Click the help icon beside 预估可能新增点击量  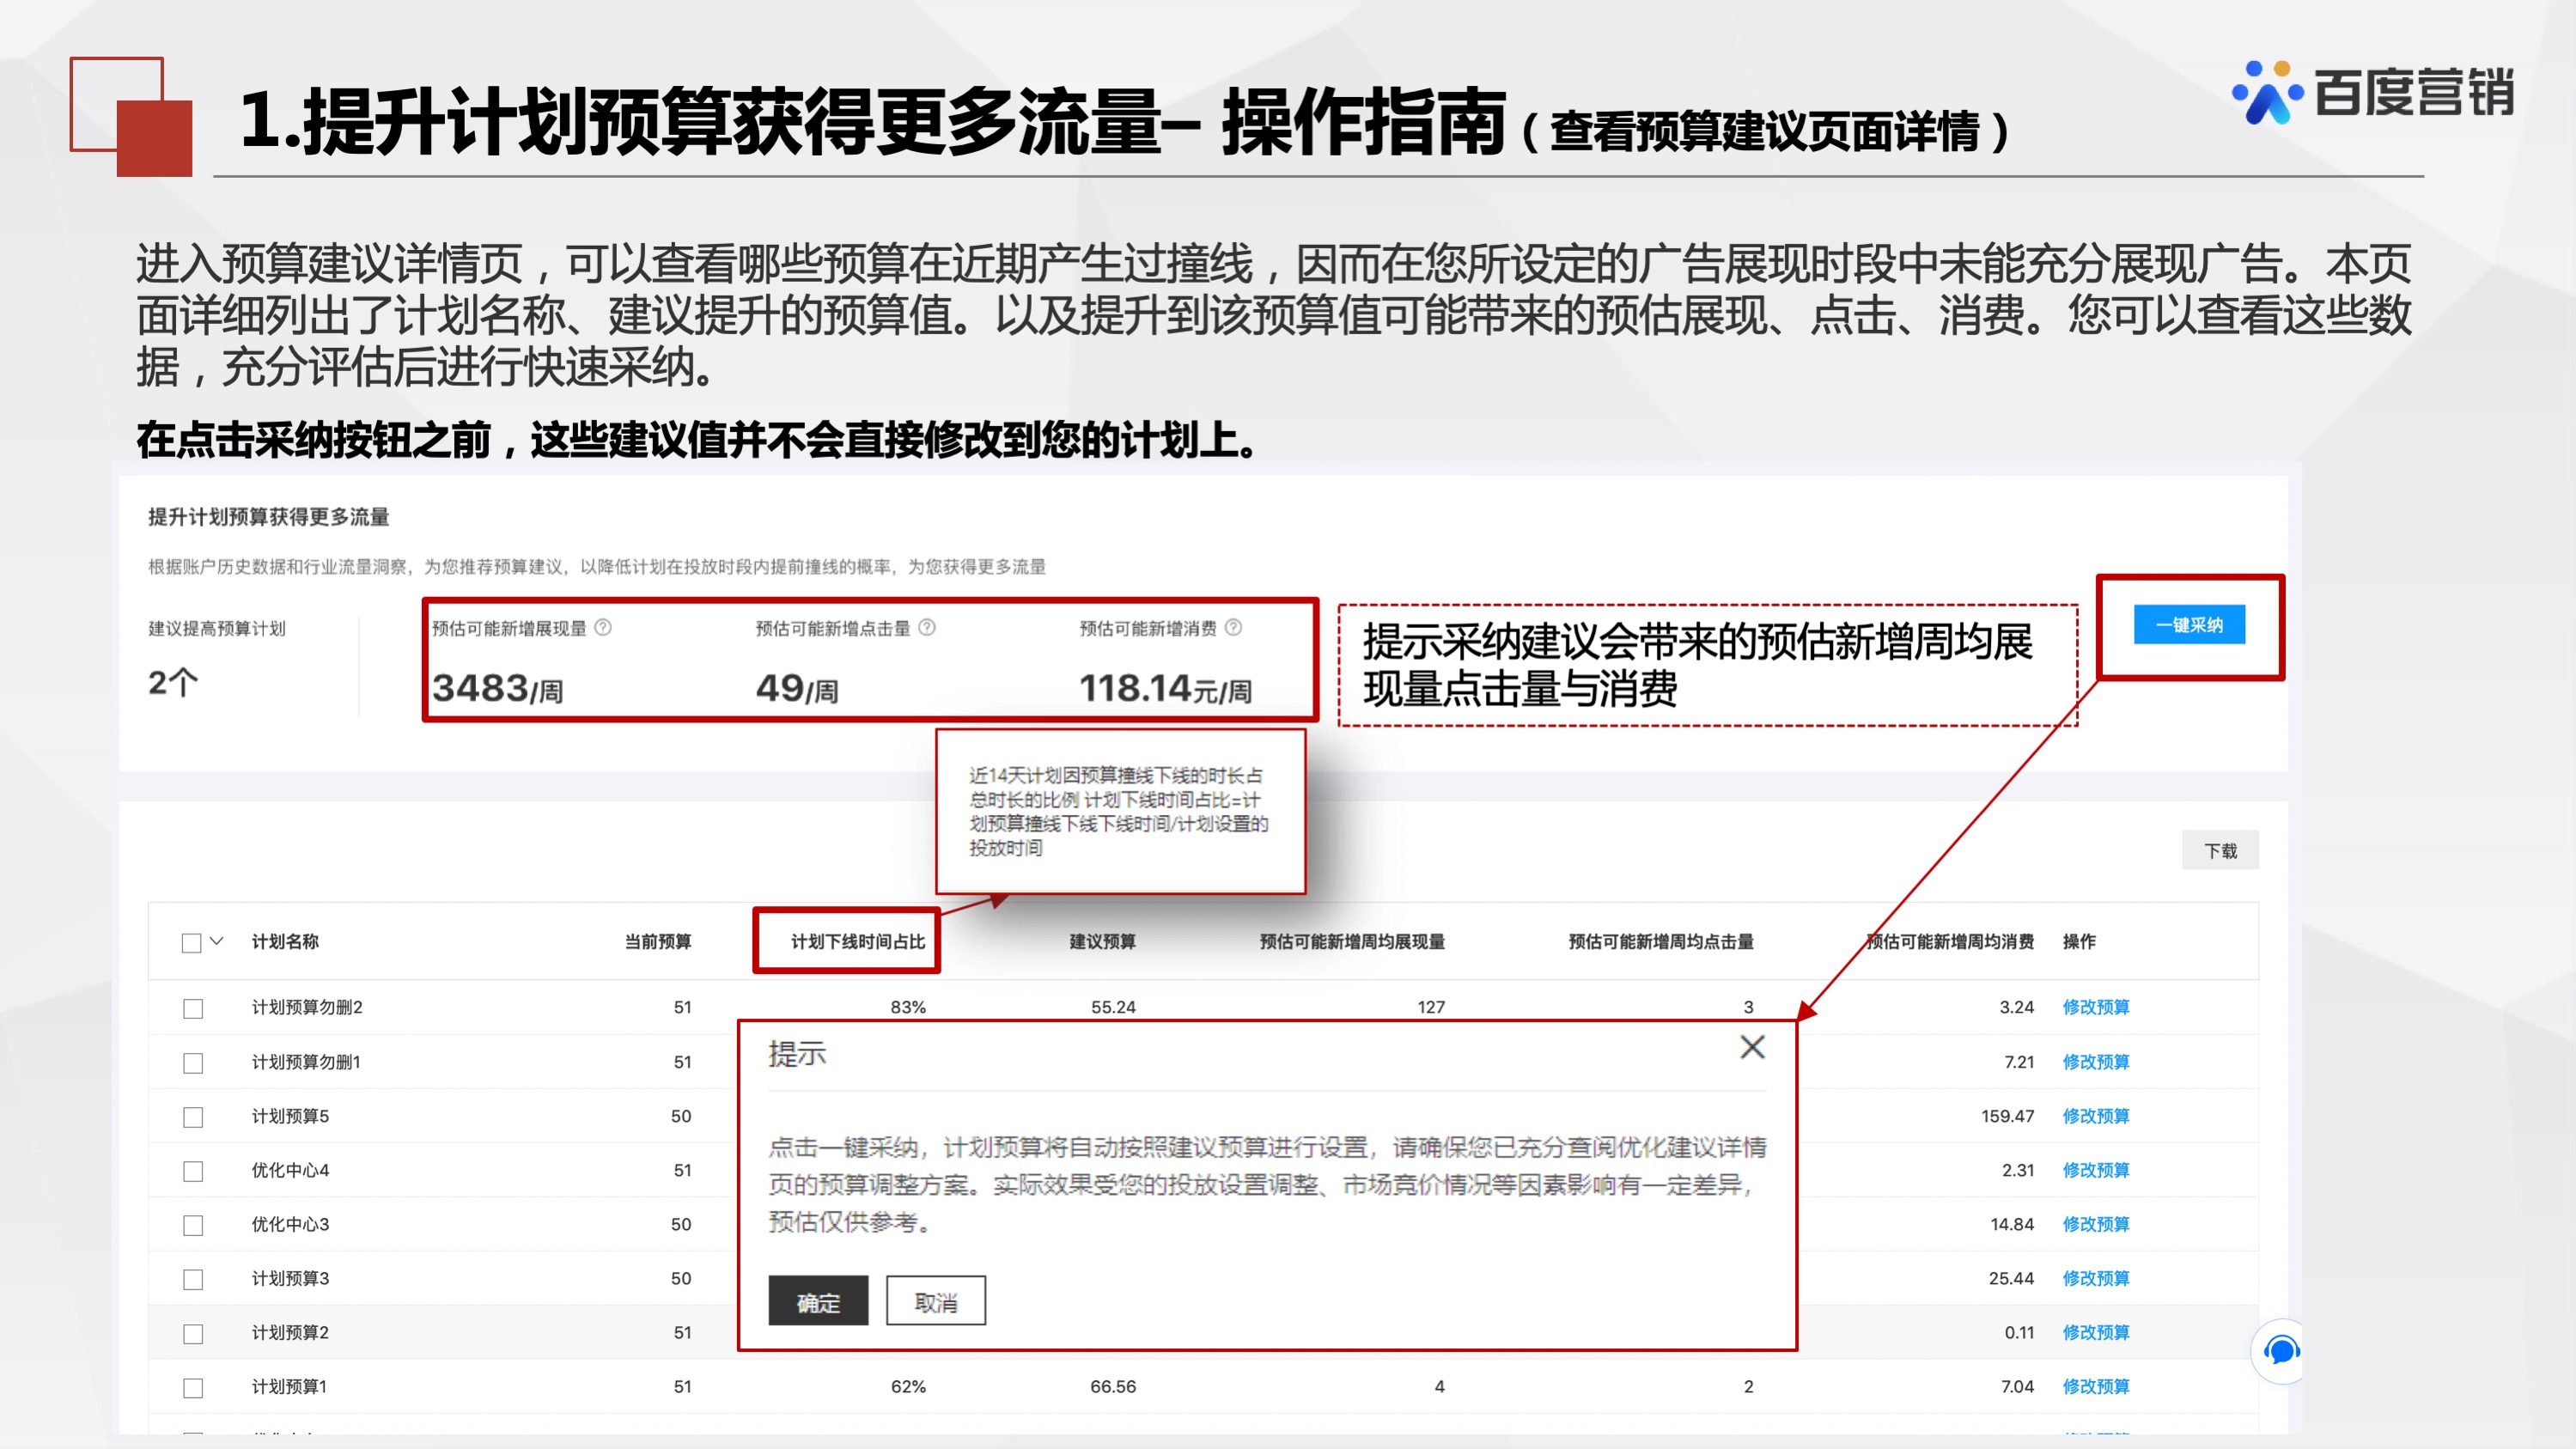(928, 629)
